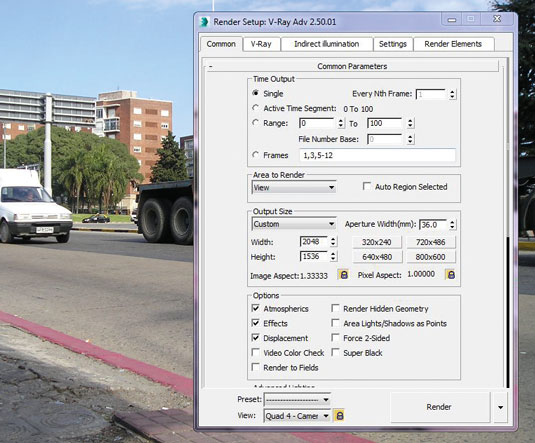The height and width of the screenshot is (443, 535).
Task: Choose the 800x600 preset size
Action: click(431, 257)
